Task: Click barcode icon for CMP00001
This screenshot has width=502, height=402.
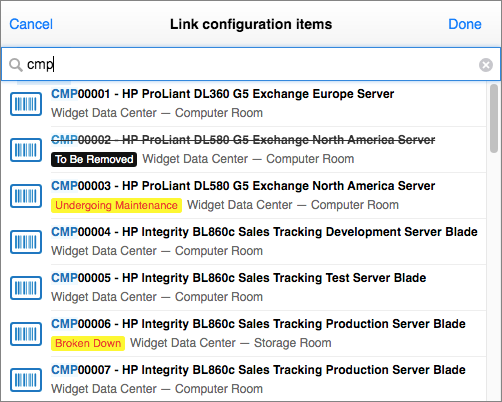Action: pyautogui.click(x=26, y=104)
